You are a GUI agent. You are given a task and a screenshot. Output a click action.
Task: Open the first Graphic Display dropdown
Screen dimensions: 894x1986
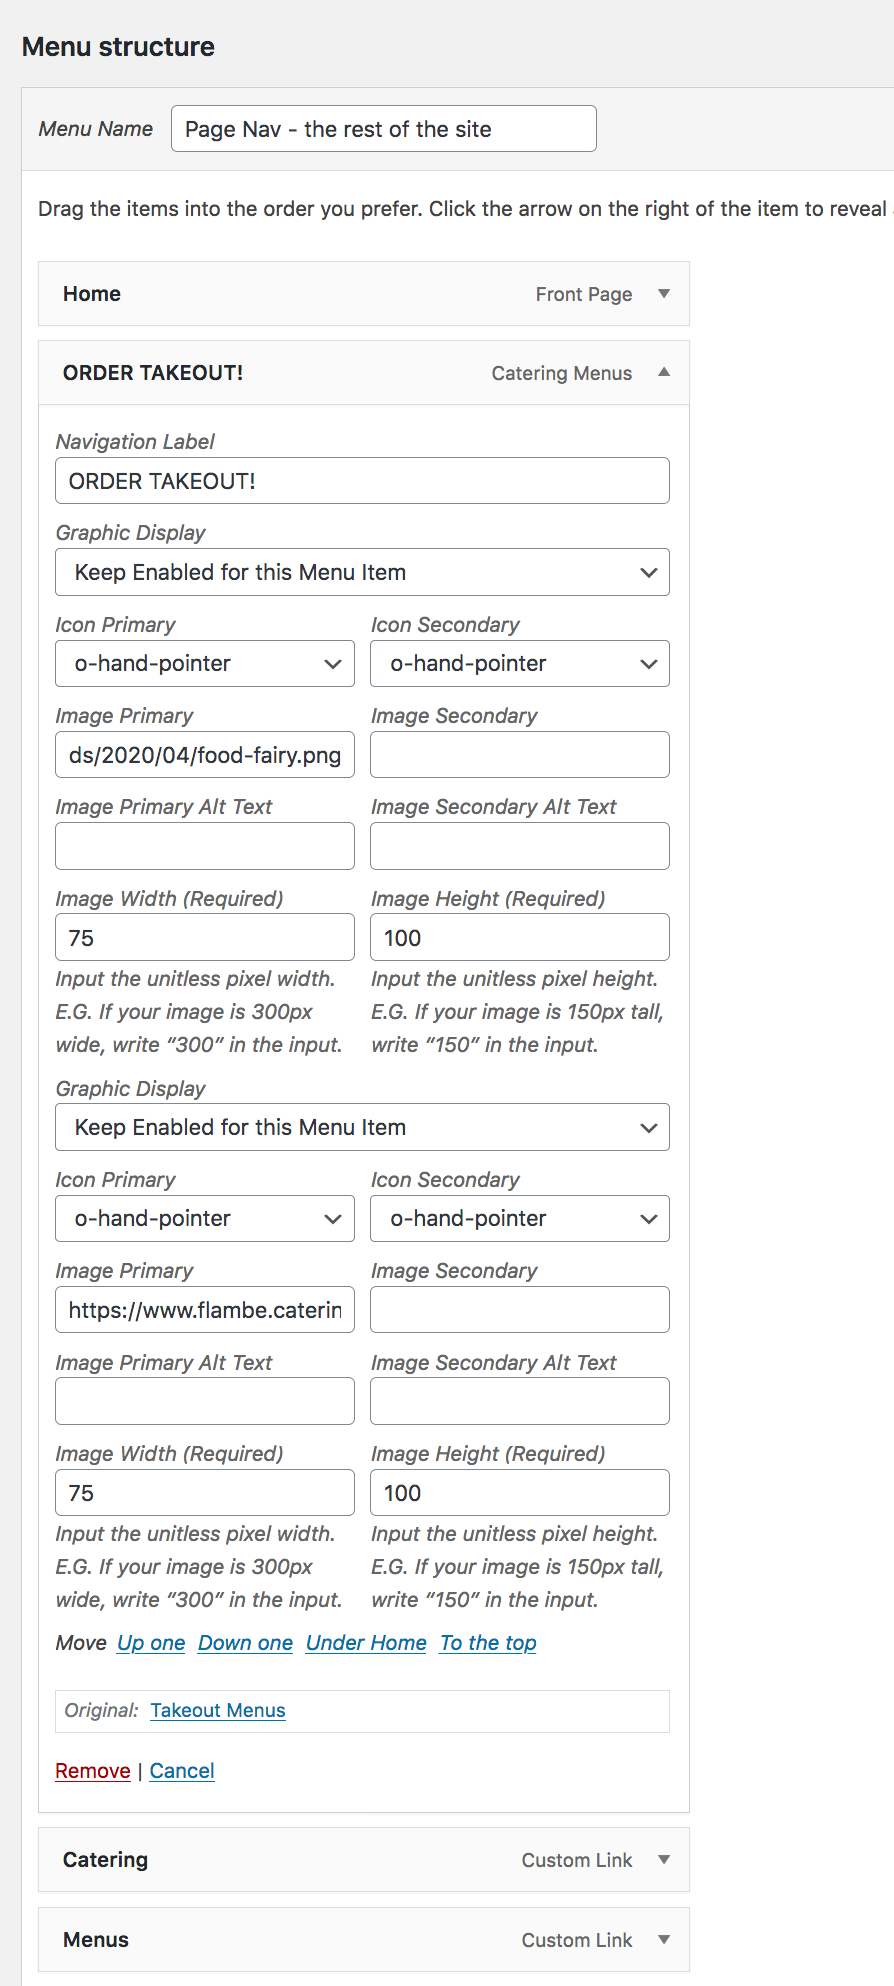pos(362,572)
